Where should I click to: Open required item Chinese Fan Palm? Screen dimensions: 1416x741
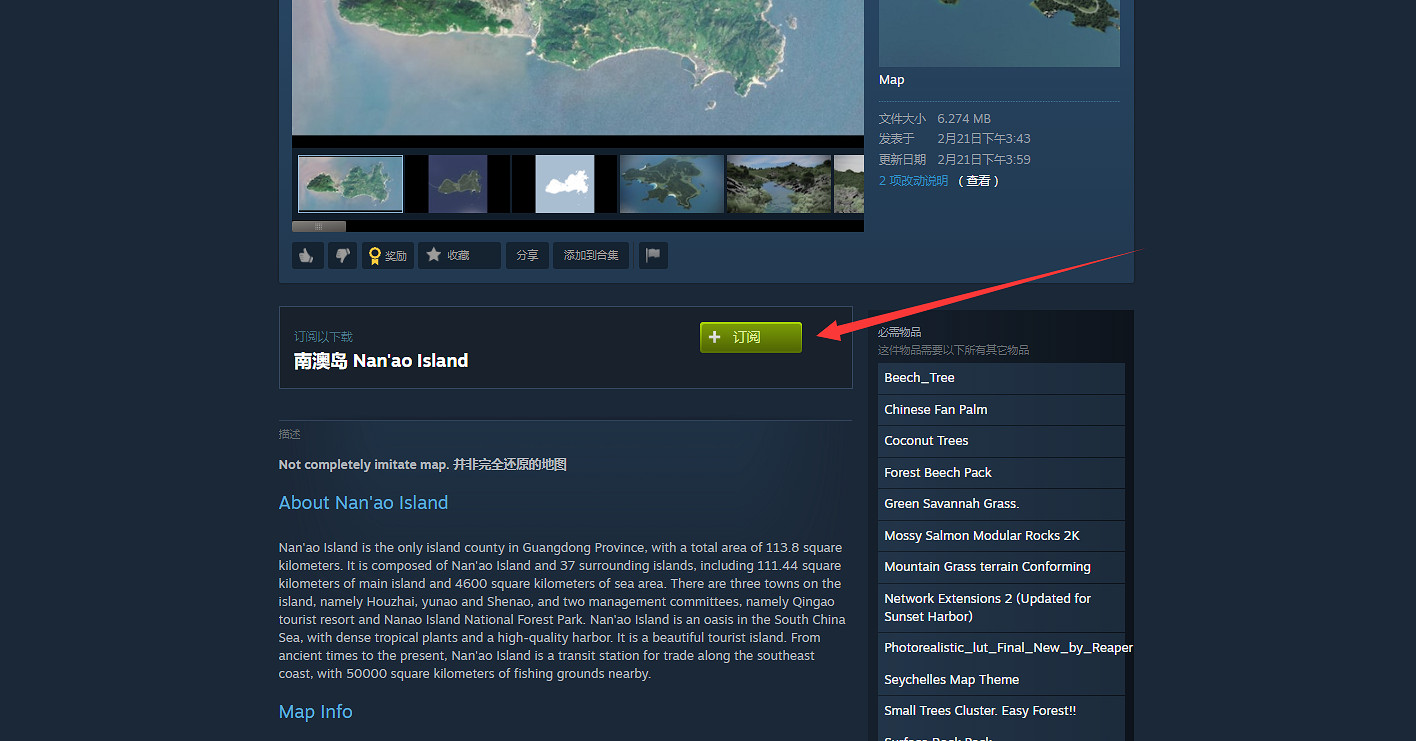[x=935, y=410]
